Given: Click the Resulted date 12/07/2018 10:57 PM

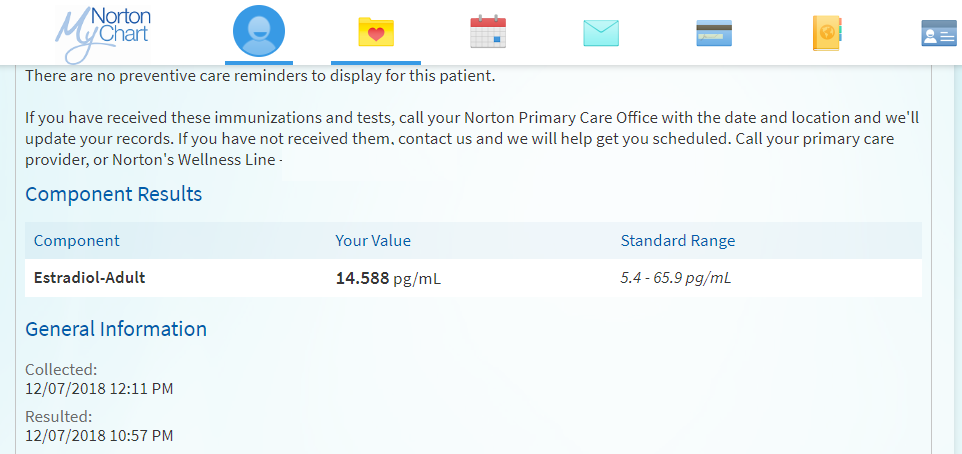Looking at the screenshot, I should [x=99, y=435].
